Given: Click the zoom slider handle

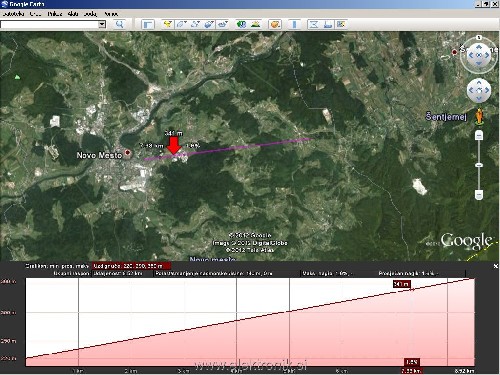Looking at the screenshot, I should (x=479, y=165).
